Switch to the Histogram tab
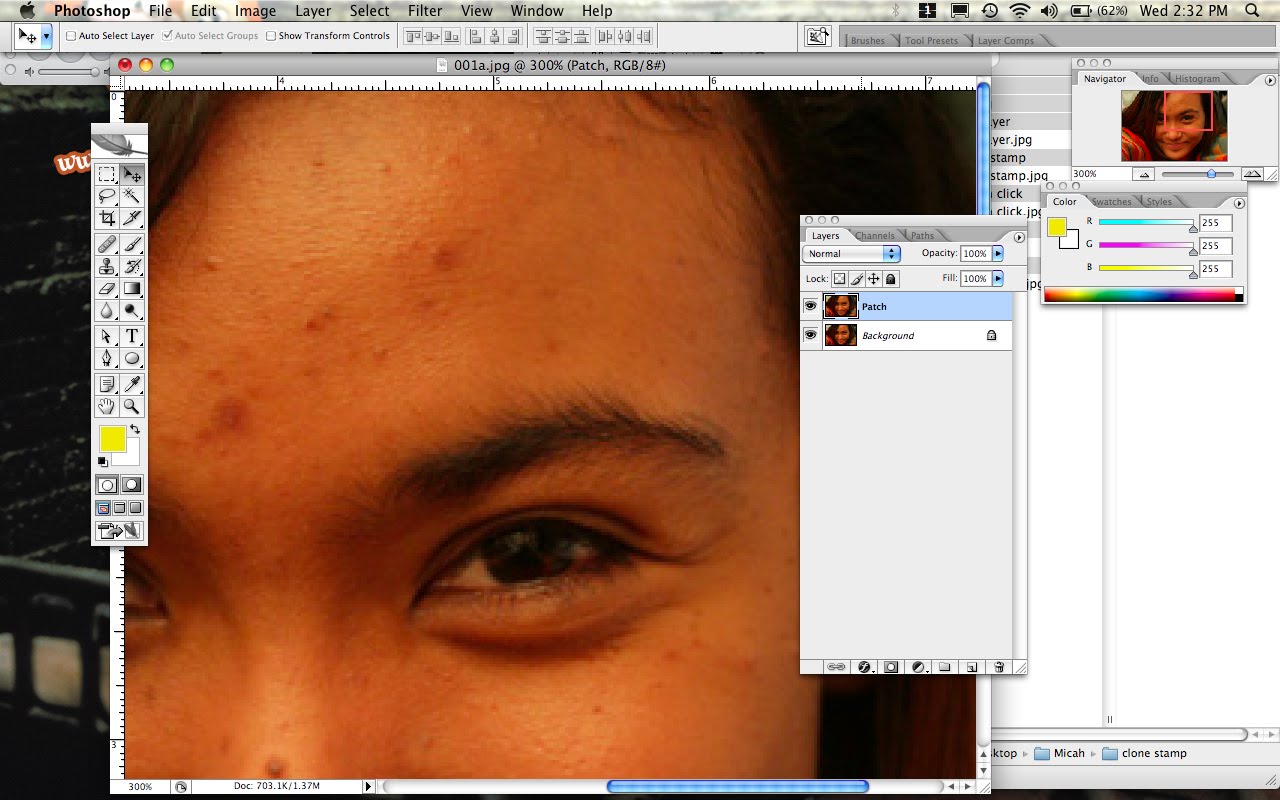Screen dimensions: 1280x800 [x=1197, y=79]
